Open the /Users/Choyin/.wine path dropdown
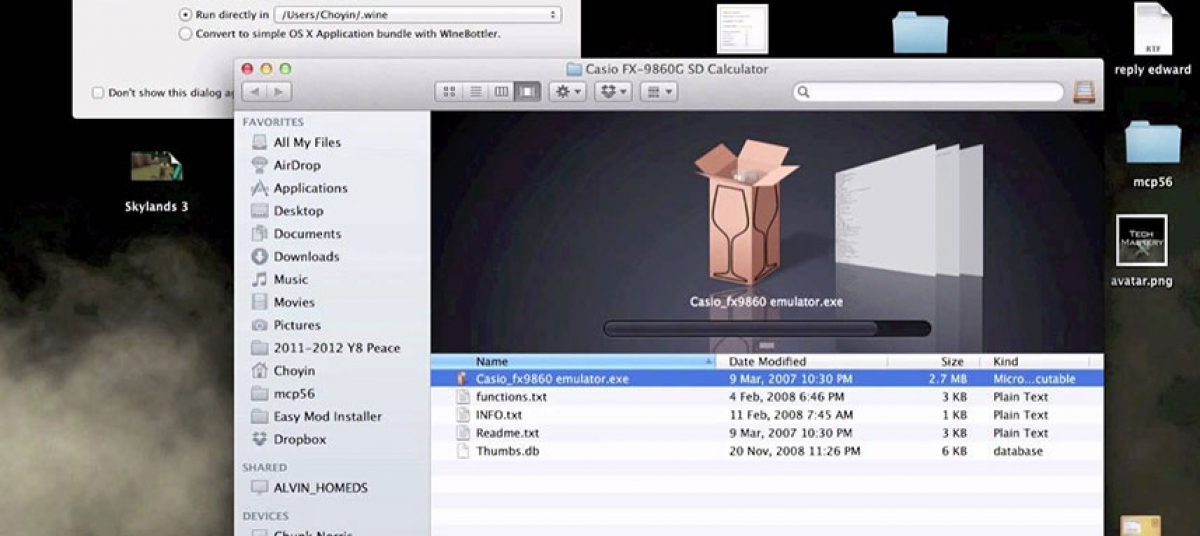The width and height of the screenshot is (1200, 536). click(419, 15)
